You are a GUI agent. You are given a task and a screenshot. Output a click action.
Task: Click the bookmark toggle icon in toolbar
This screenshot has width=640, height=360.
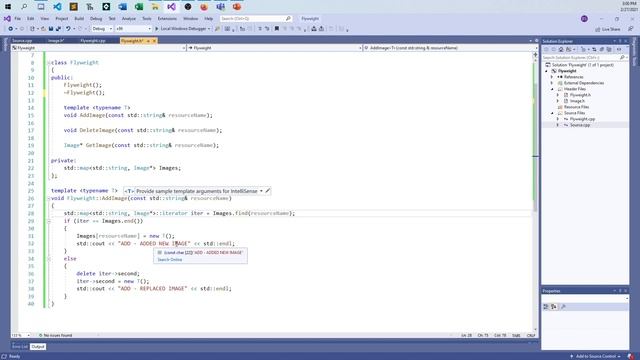coord(277,29)
